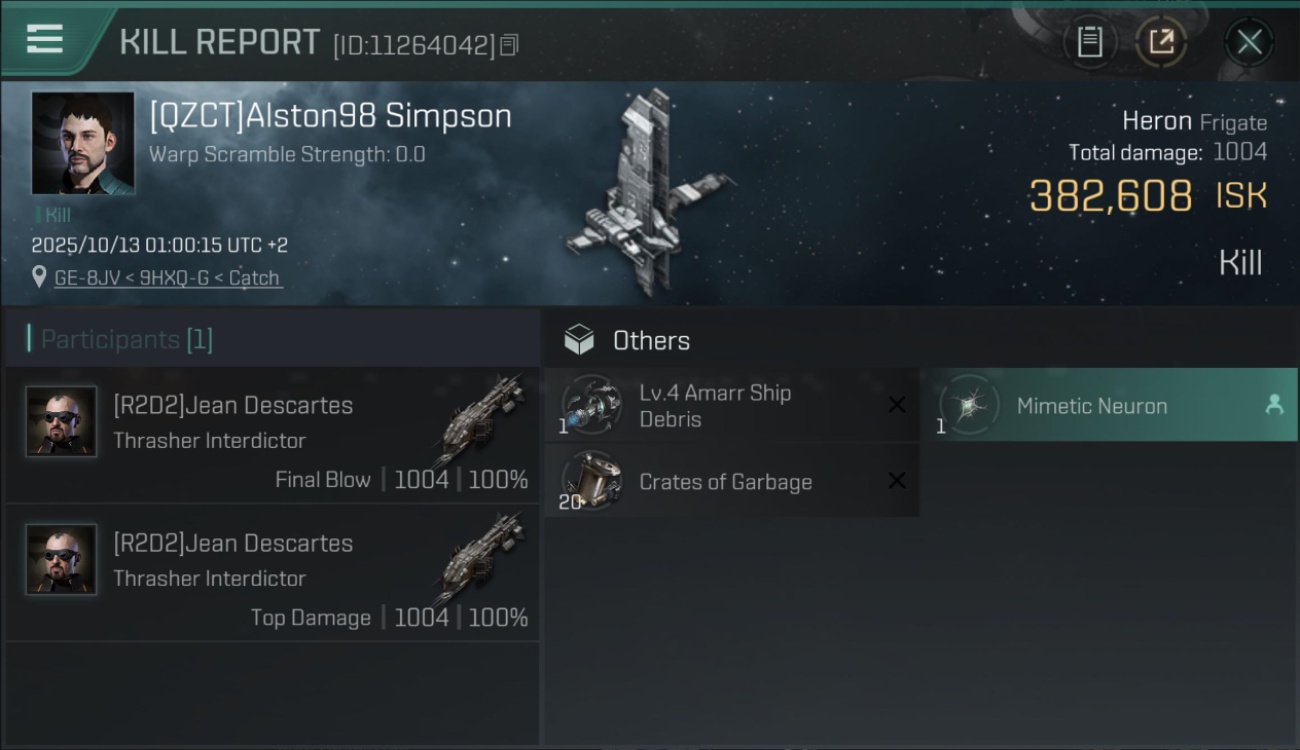Close the kill report window
Image resolution: width=1300 pixels, height=750 pixels.
(1249, 42)
